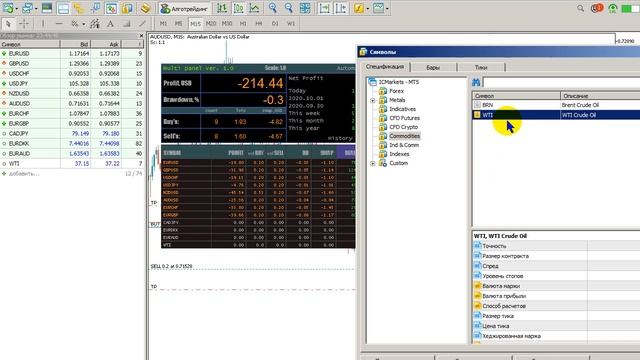This screenshot has height=360, width=640.
Task: Select the CFD Futures folder
Action: tap(404, 118)
